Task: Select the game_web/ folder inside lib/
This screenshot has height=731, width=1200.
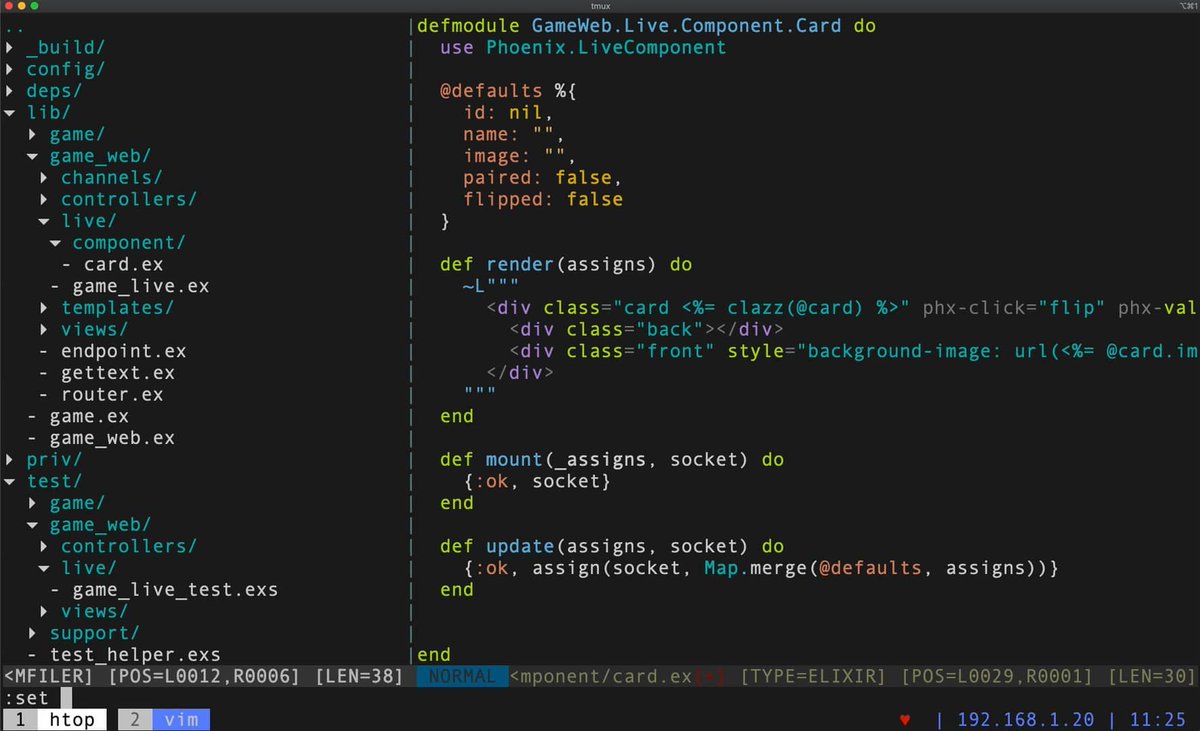Action: pos(100,156)
